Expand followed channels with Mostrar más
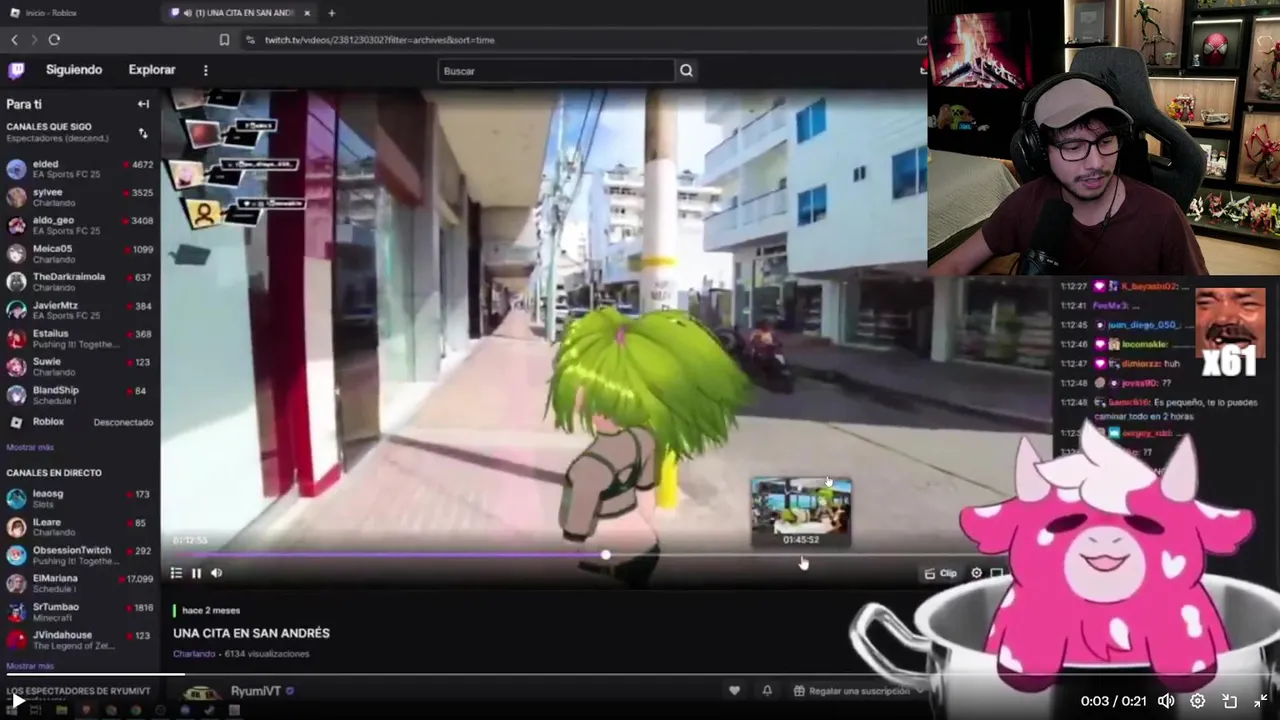The width and height of the screenshot is (1280, 720). tap(30, 447)
